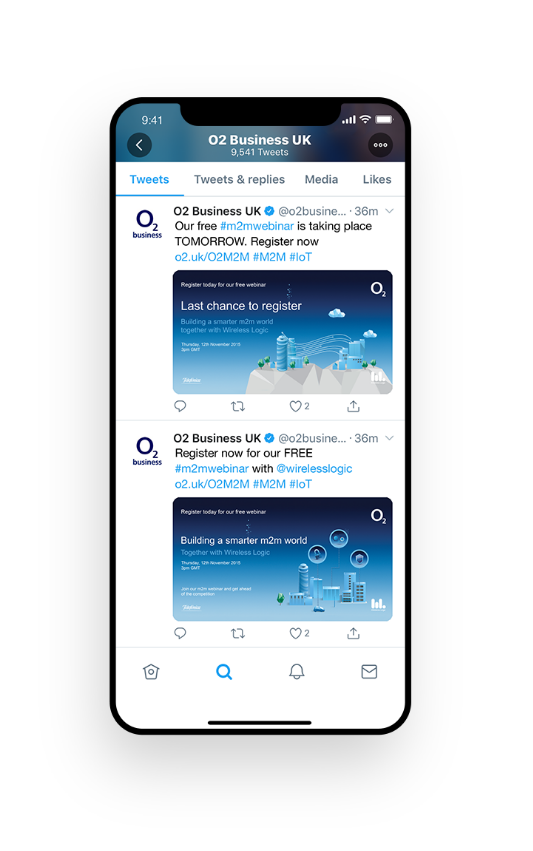The image size is (533, 851).
Task: Share the first tweet via share icon
Action: pos(353,406)
